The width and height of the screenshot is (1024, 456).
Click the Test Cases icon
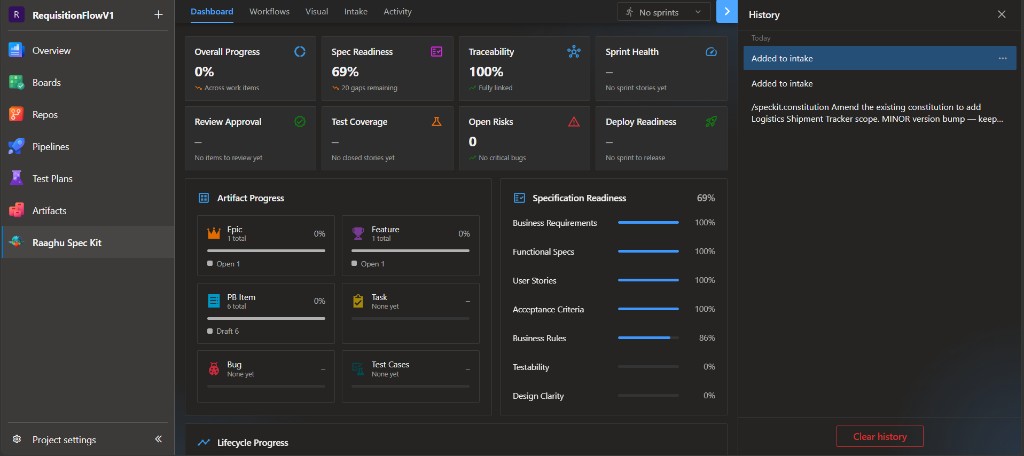[358, 369]
